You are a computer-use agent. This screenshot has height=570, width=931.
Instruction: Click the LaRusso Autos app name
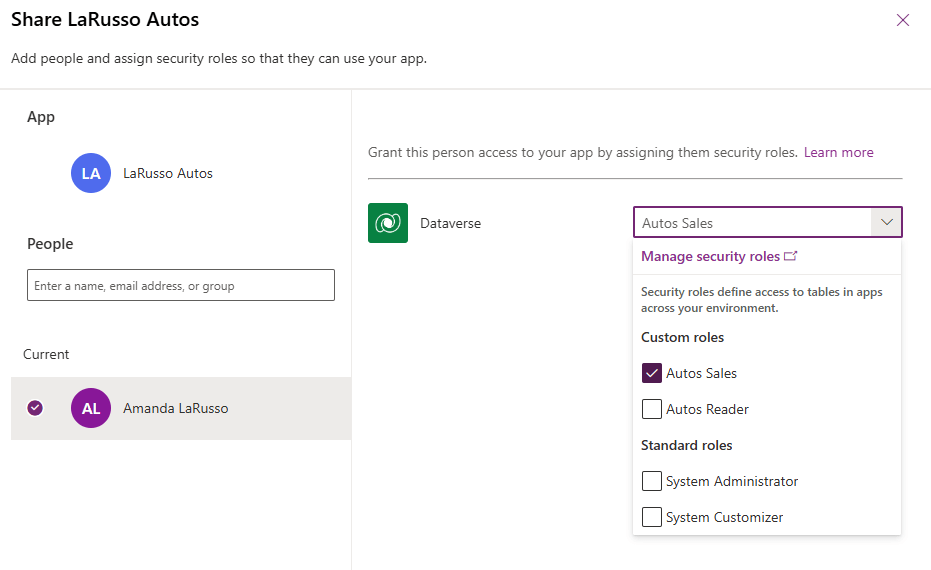pyautogui.click(x=168, y=173)
